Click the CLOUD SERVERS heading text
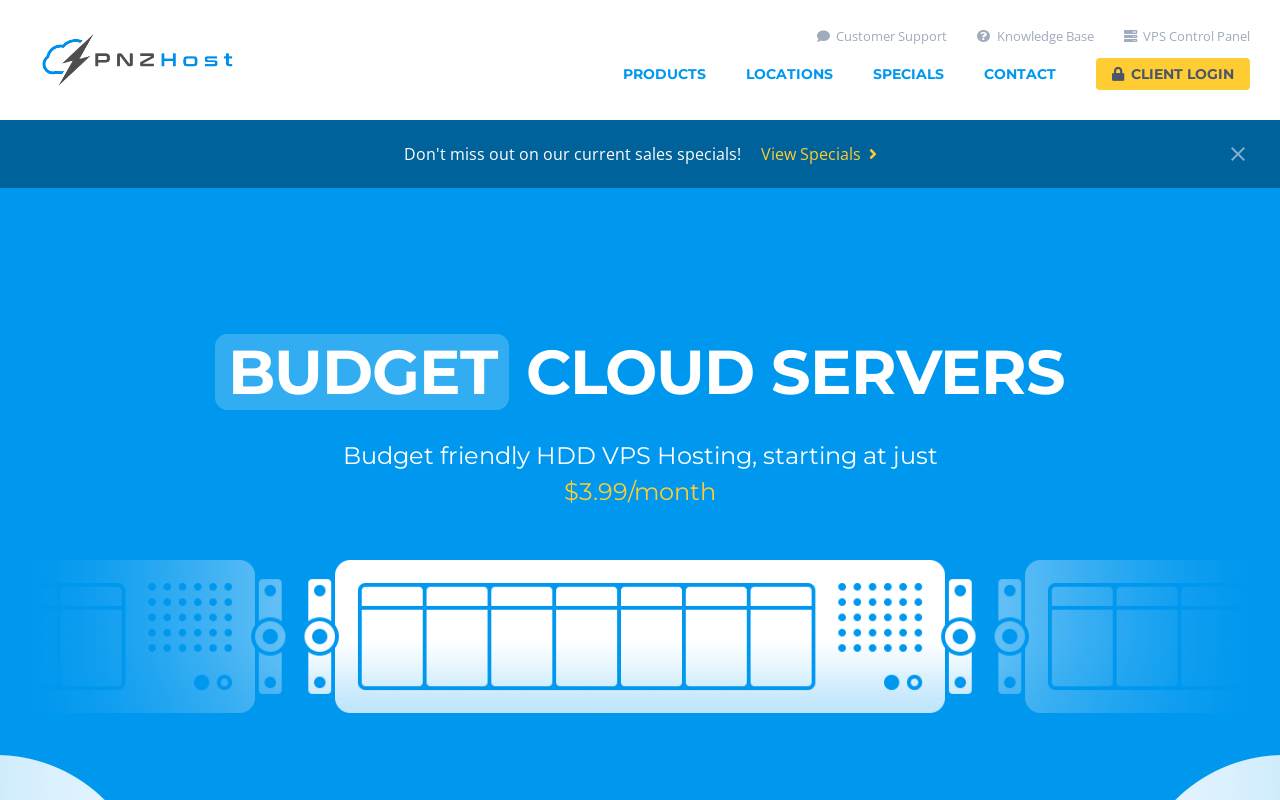1280x800 pixels. point(795,372)
